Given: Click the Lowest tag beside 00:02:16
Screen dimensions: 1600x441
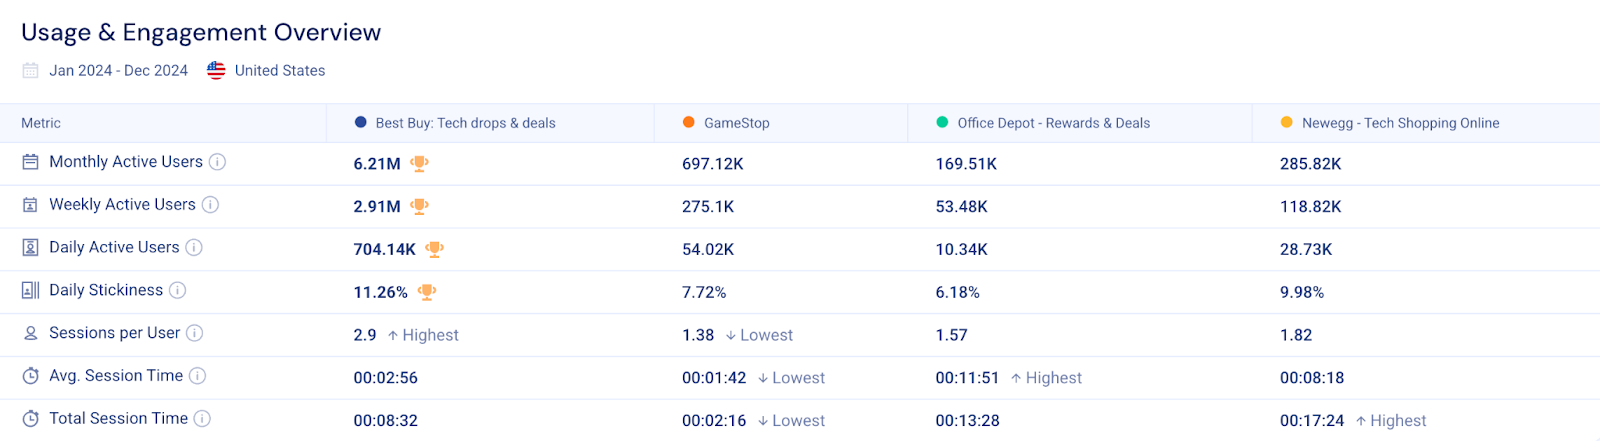Looking at the screenshot, I should click(x=791, y=422).
